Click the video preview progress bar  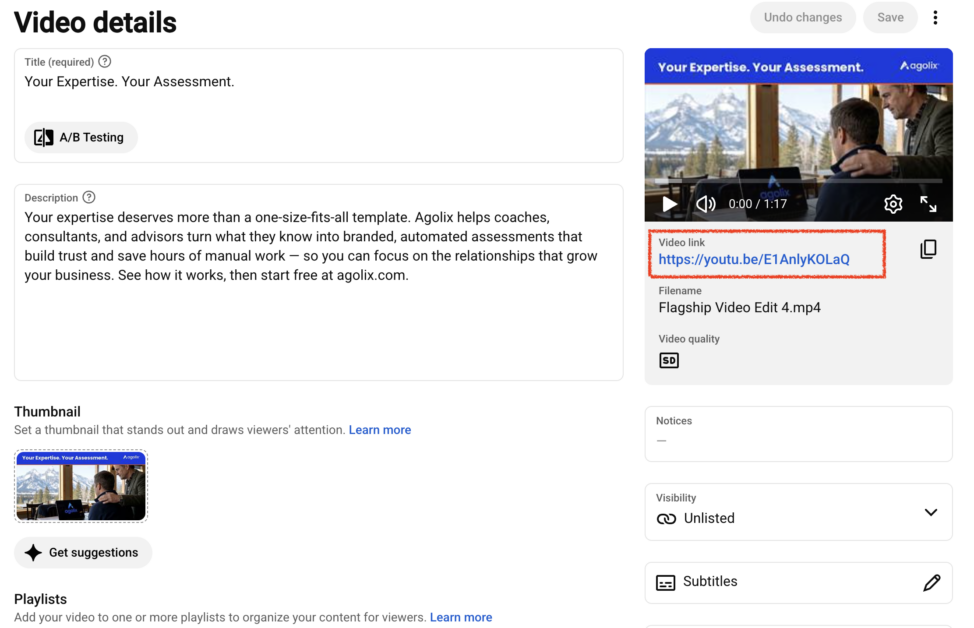pos(798,181)
